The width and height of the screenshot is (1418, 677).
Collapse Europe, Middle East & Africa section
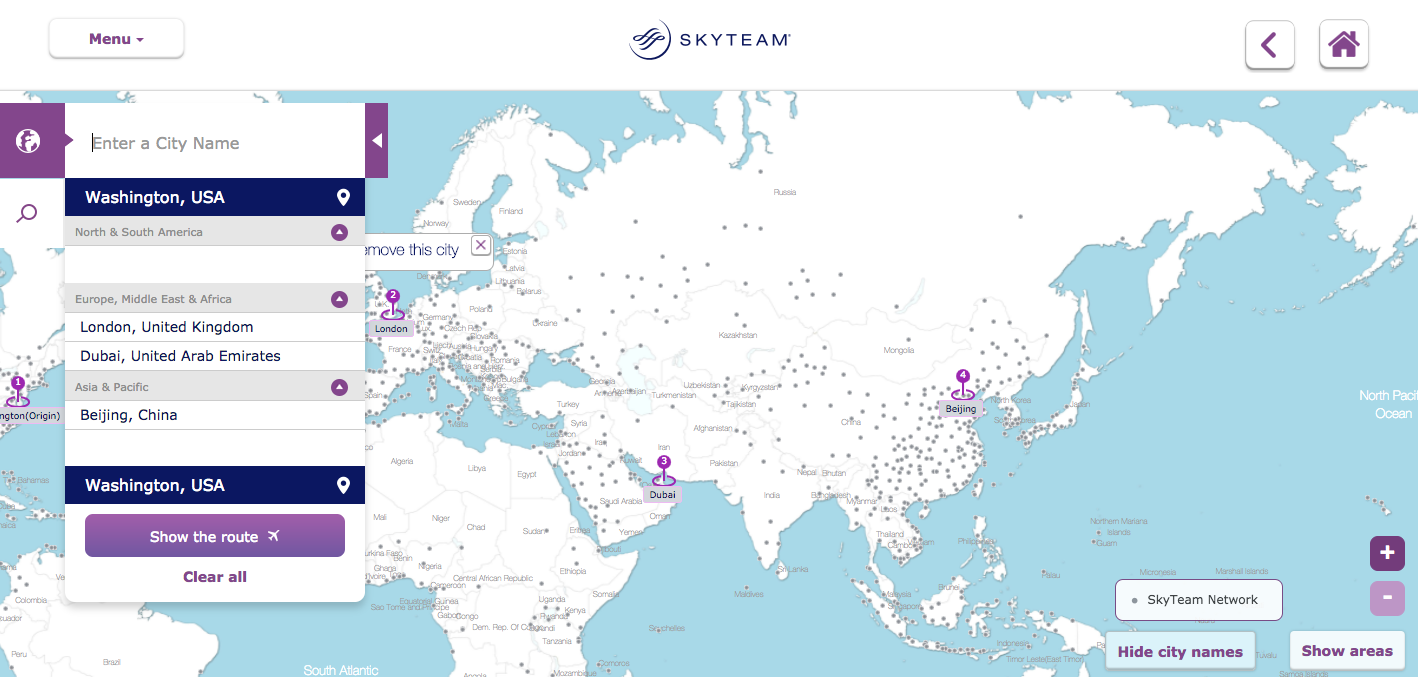(339, 299)
